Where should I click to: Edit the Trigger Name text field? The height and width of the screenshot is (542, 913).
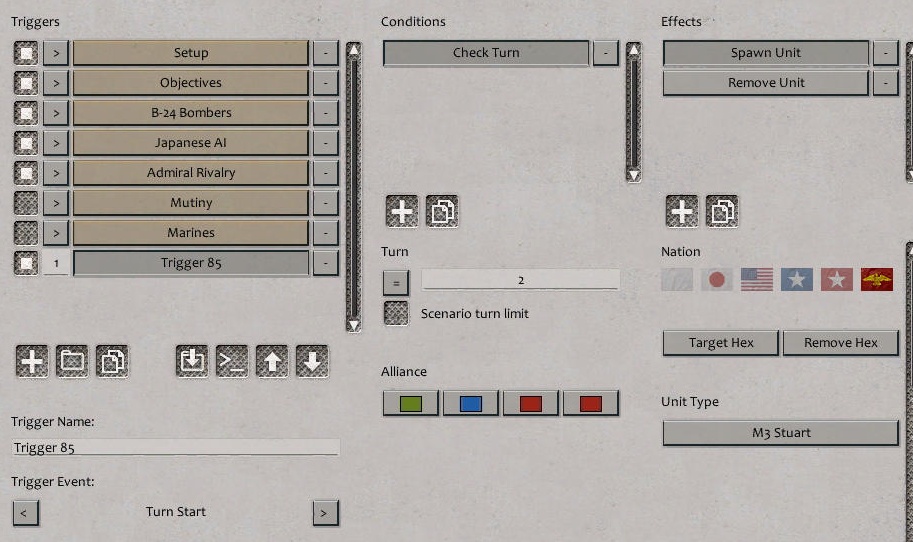(176, 447)
